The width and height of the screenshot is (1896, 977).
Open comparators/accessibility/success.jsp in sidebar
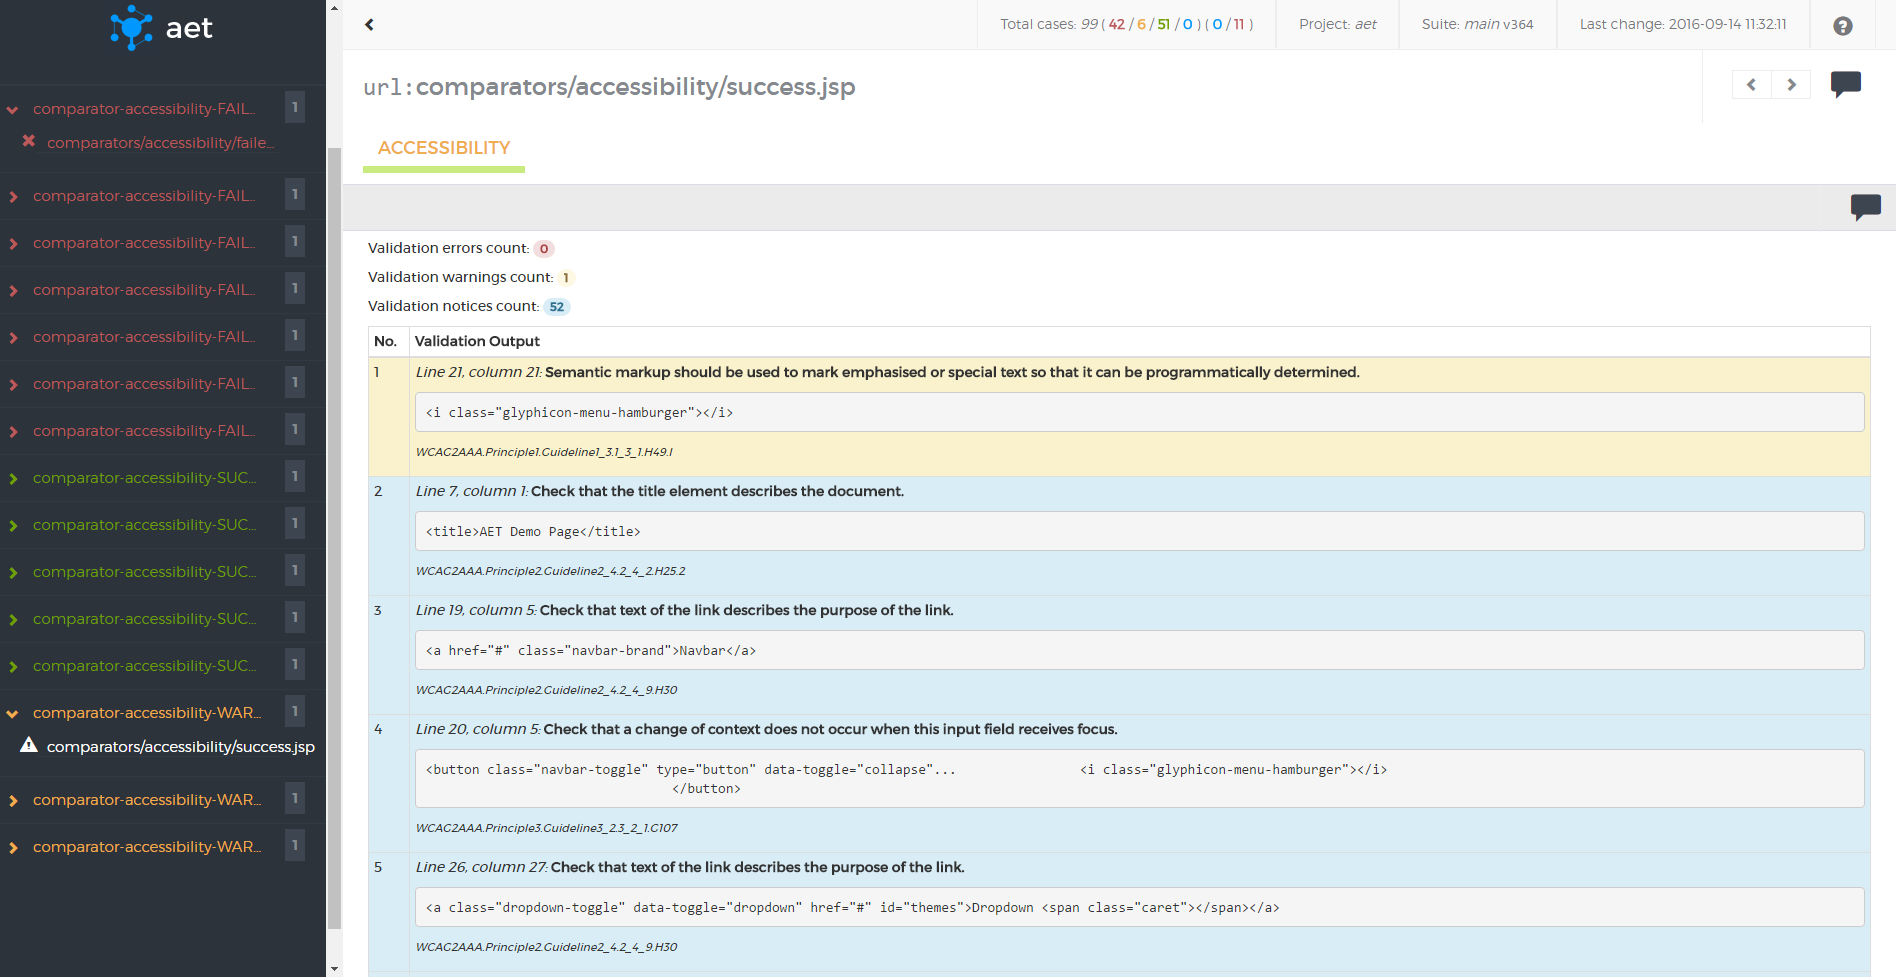tap(180, 747)
